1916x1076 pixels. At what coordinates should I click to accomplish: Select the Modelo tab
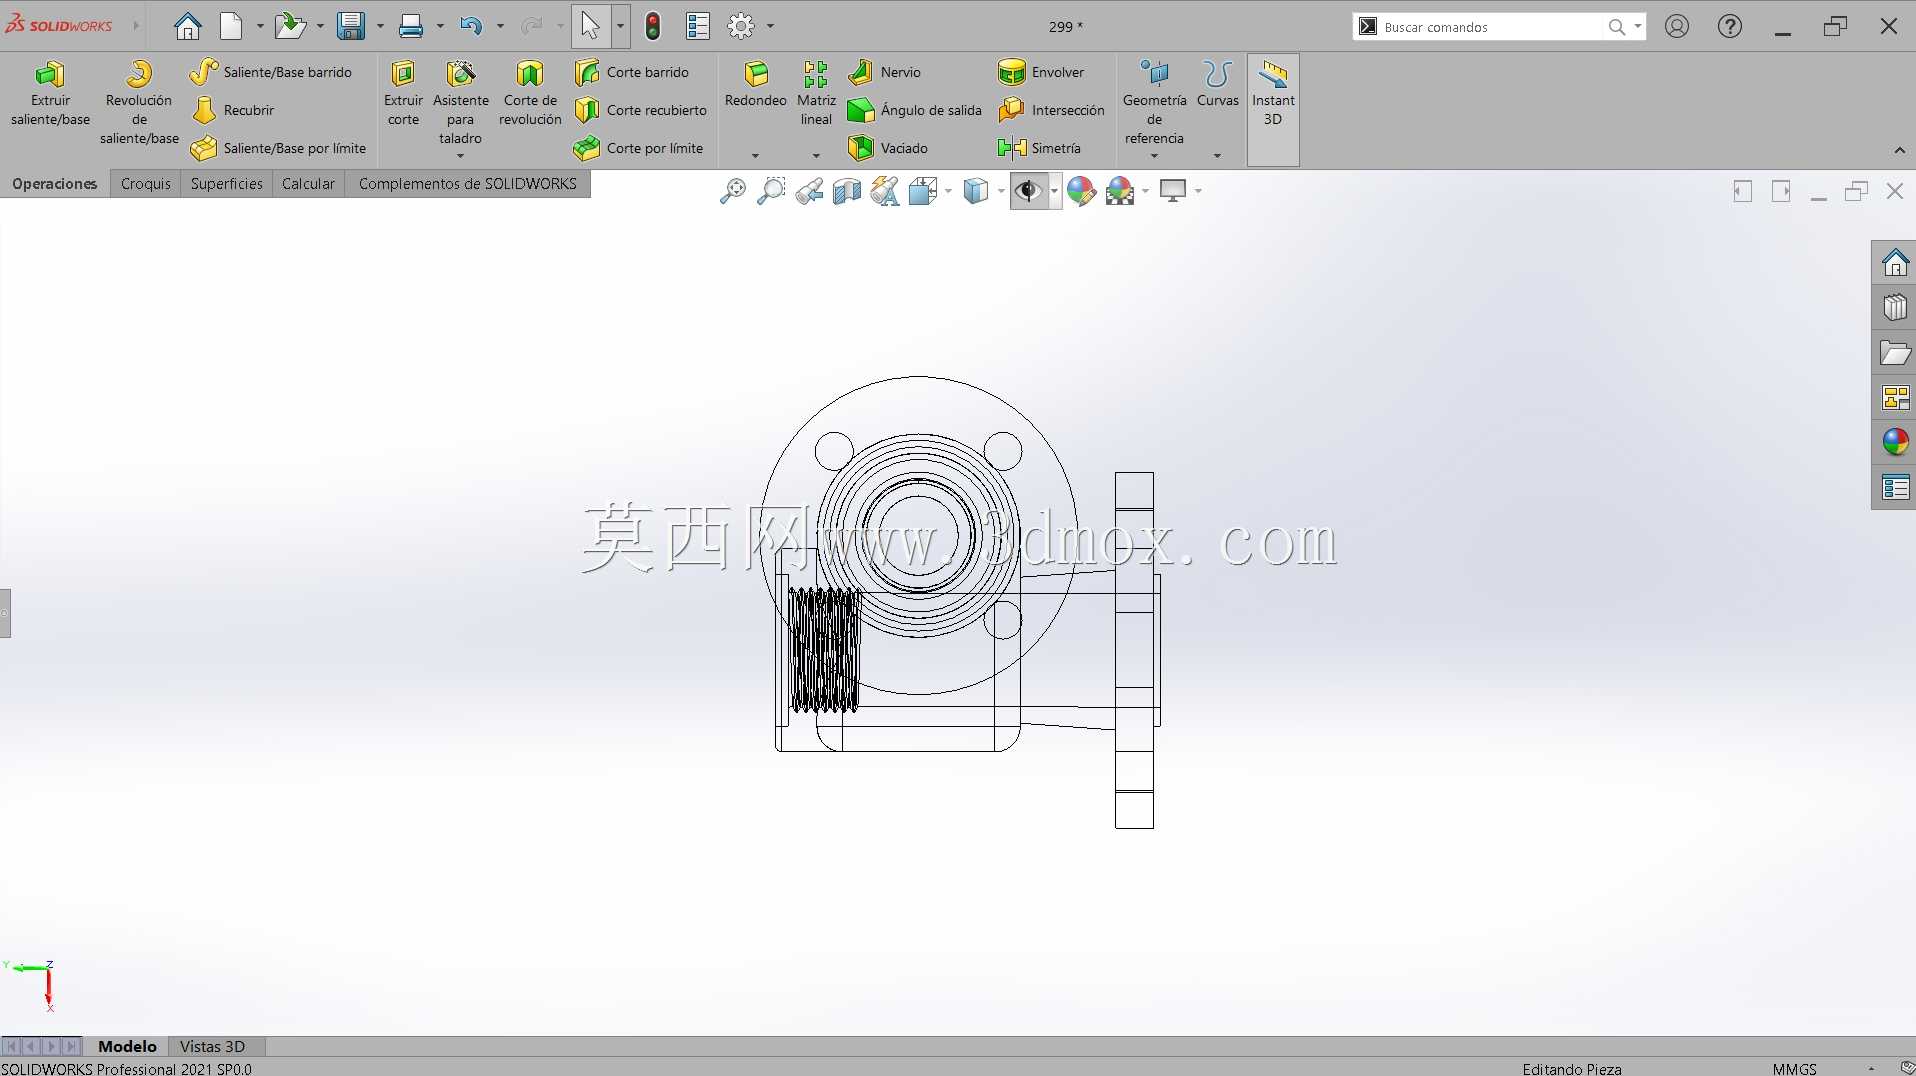127,1046
